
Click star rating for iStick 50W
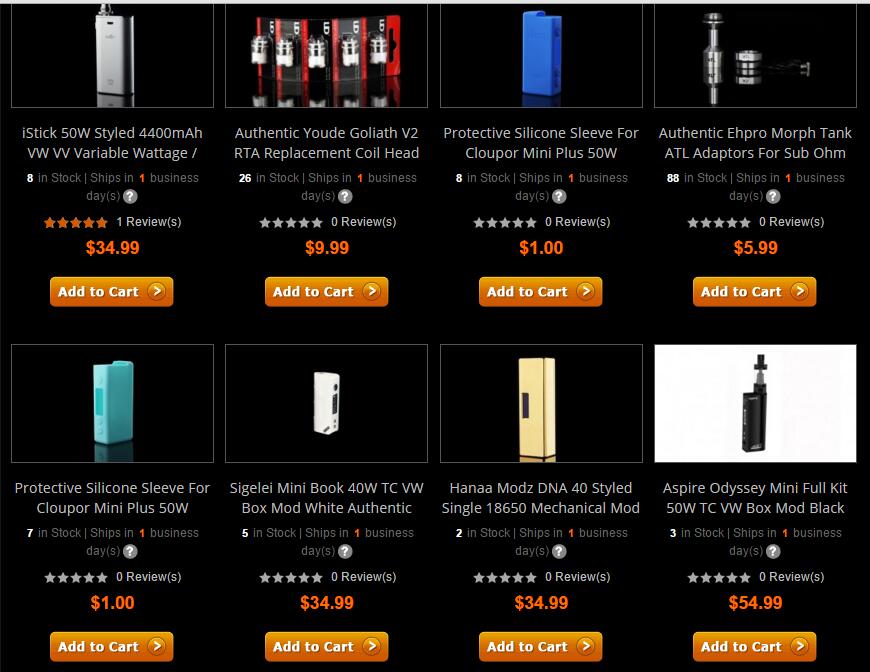pos(75,223)
